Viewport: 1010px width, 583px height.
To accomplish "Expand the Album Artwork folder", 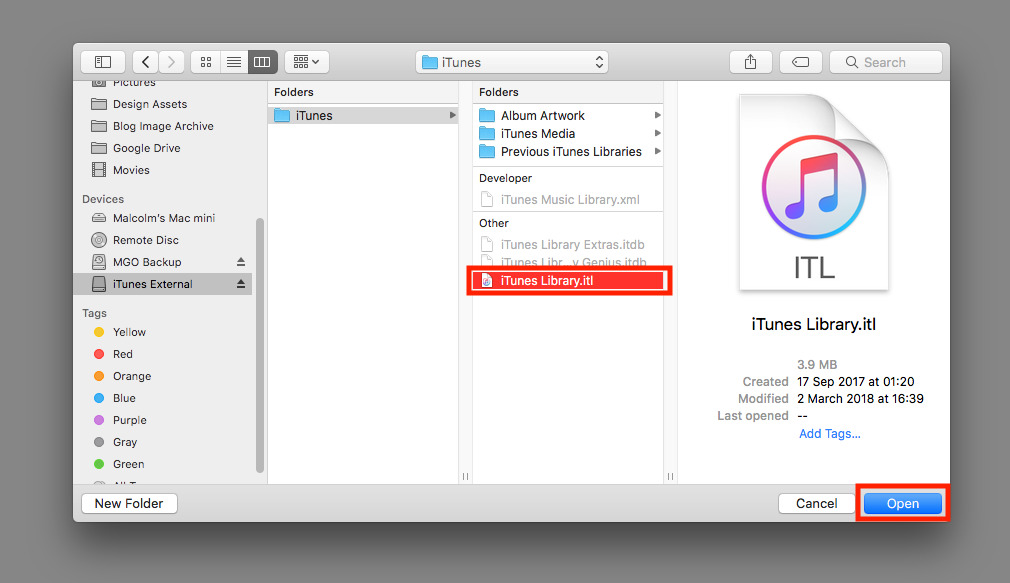I will [657, 116].
